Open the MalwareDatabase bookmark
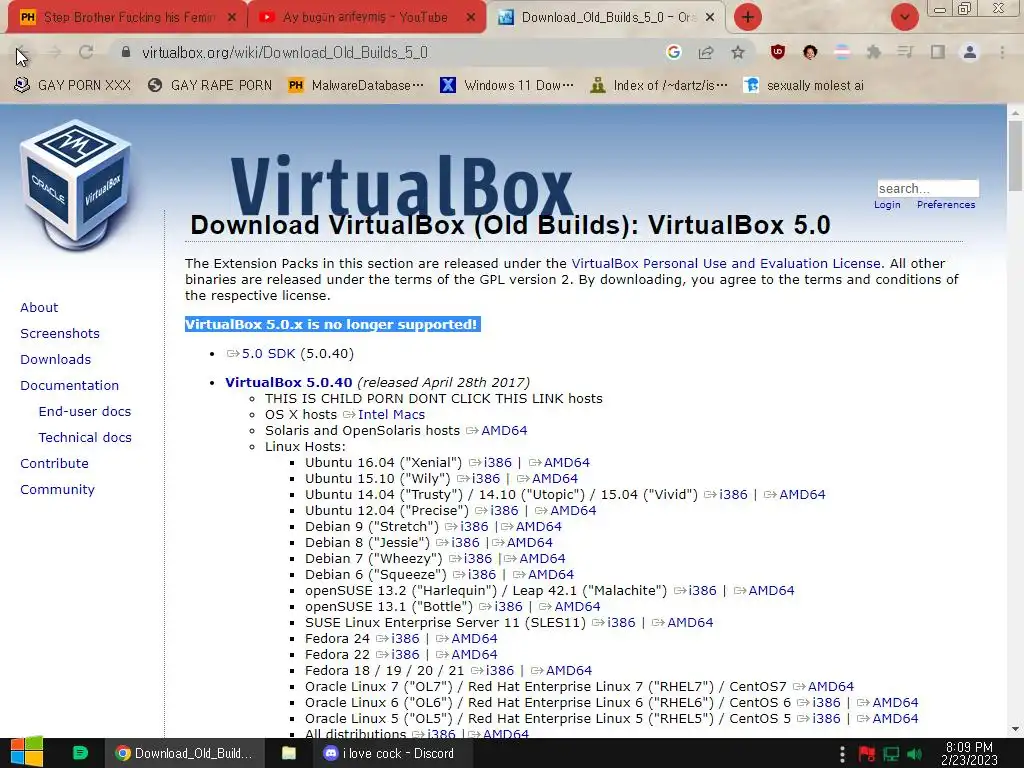The width and height of the screenshot is (1024, 768). pyautogui.click(x=356, y=86)
